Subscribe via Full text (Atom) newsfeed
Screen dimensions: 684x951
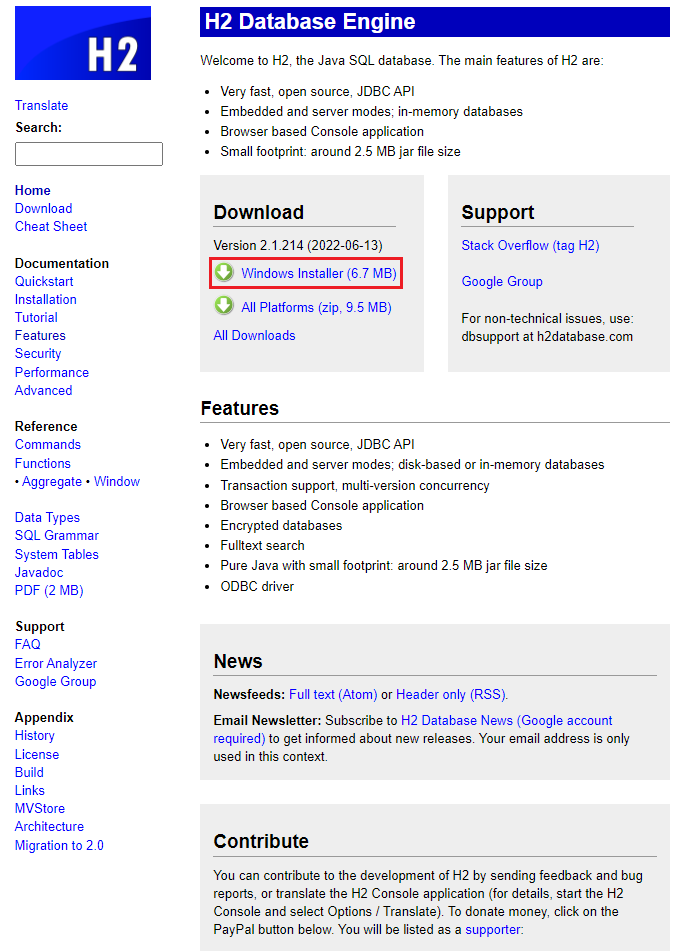coord(333,694)
